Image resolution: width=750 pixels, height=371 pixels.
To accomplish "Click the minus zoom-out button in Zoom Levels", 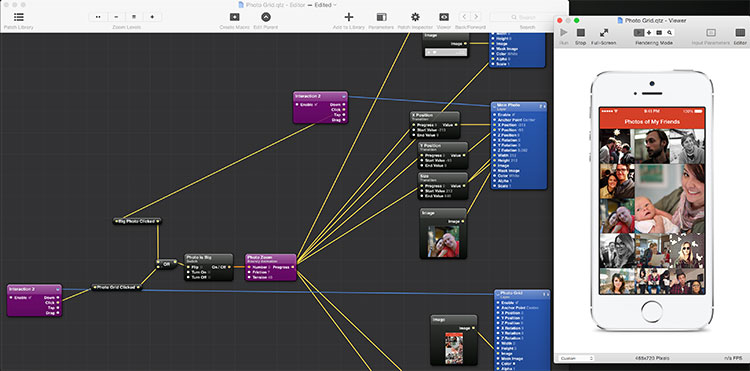I will (116, 17).
